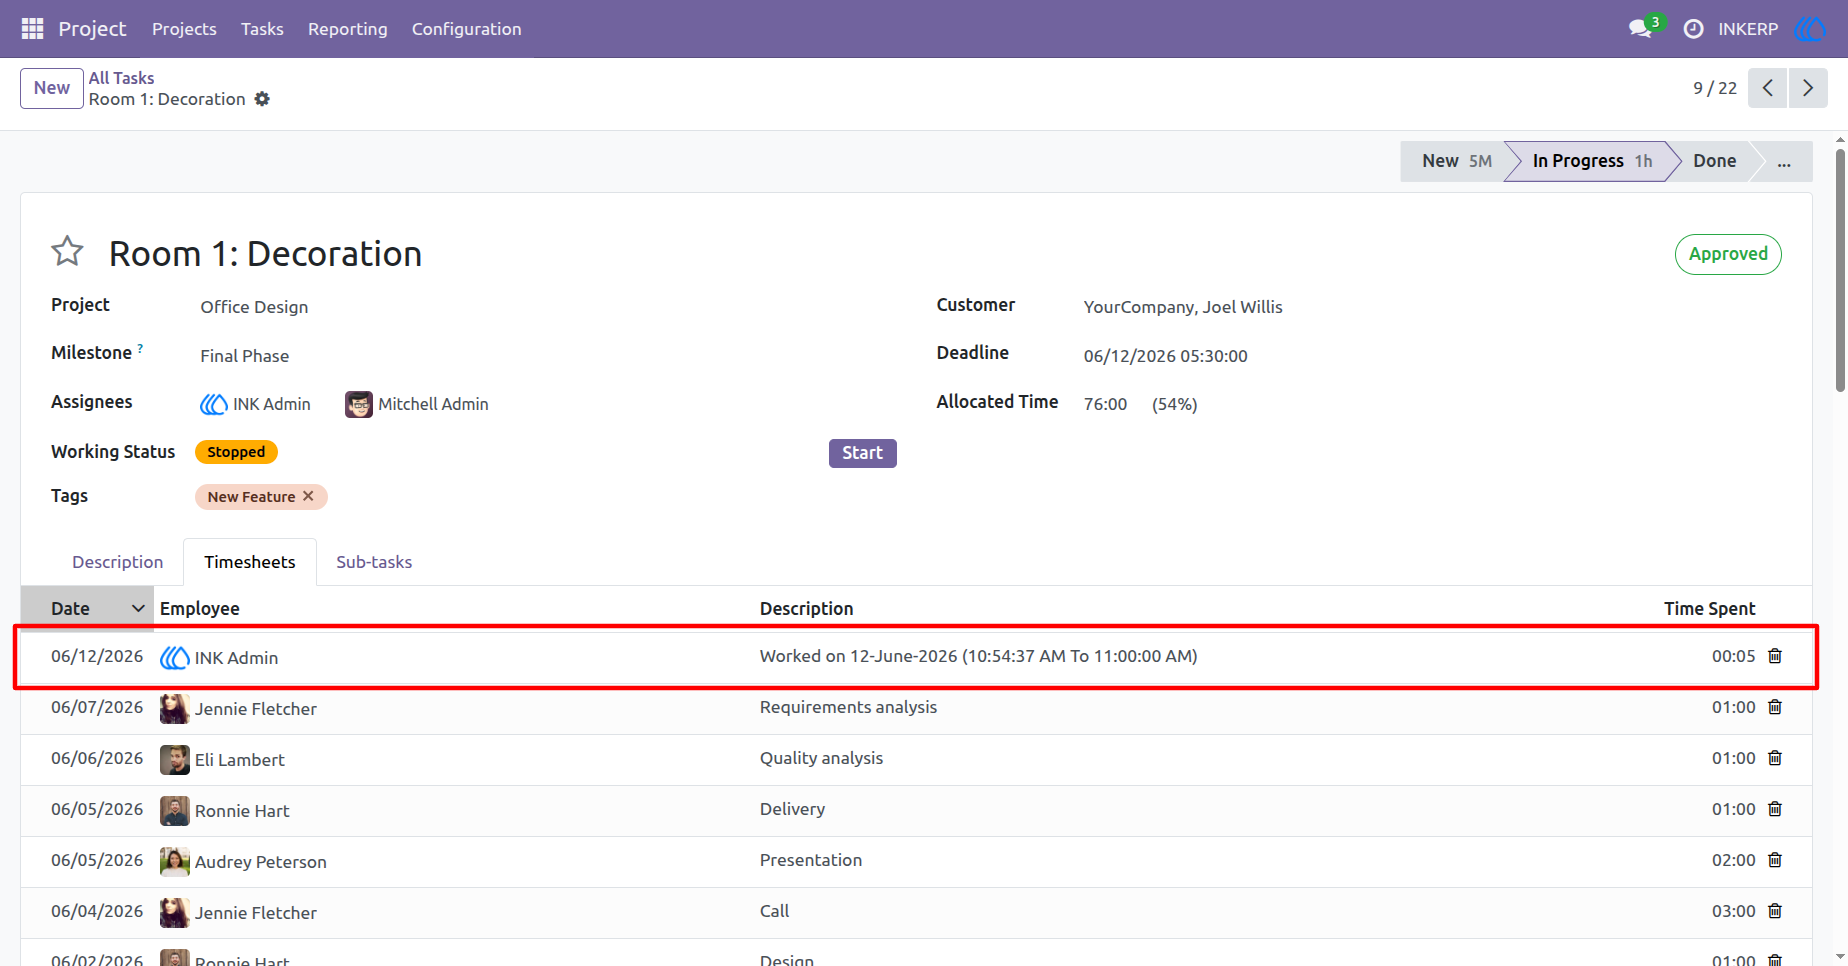Click the Mitchell Admin assignee avatar
1848x966 pixels.
[x=359, y=404]
